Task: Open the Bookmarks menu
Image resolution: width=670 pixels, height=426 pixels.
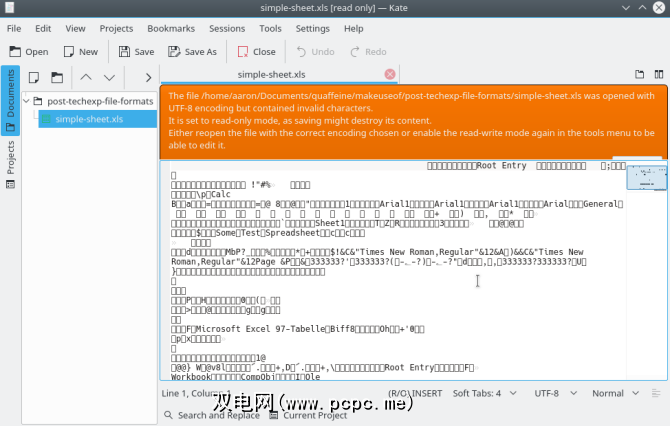Action: (x=171, y=29)
